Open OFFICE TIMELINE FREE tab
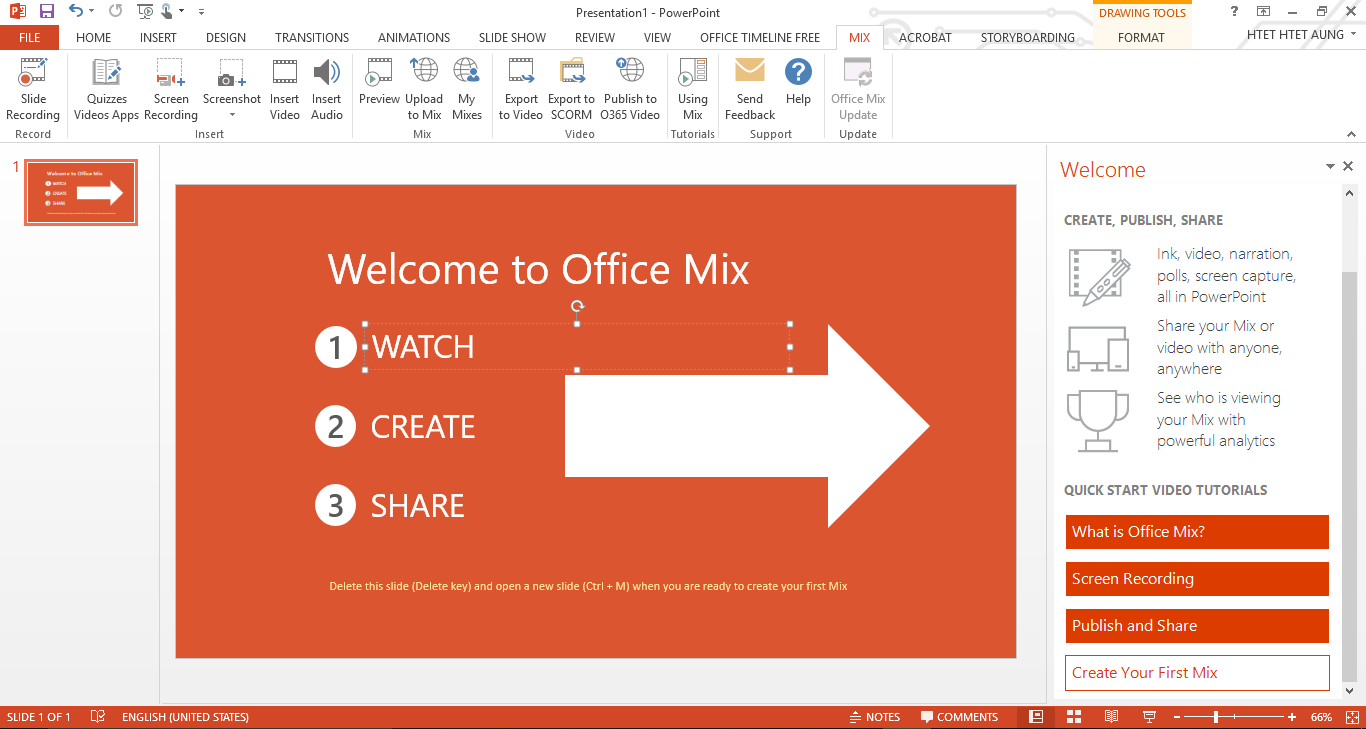Screen dimensions: 1366x729 click(x=760, y=38)
